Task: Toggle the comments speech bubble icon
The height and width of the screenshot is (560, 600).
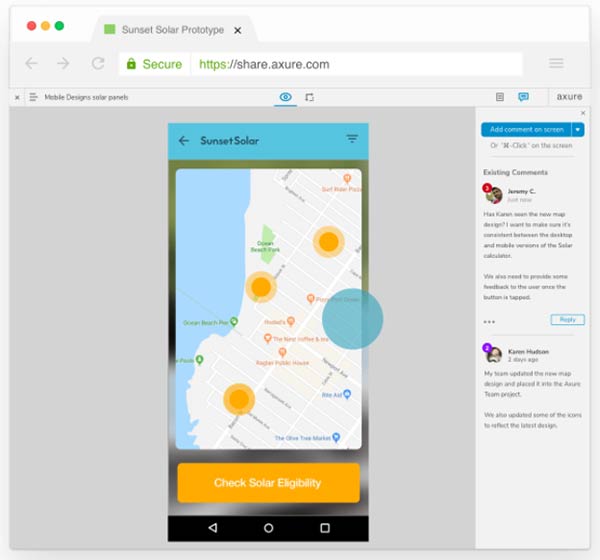Action: [x=523, y=97]
